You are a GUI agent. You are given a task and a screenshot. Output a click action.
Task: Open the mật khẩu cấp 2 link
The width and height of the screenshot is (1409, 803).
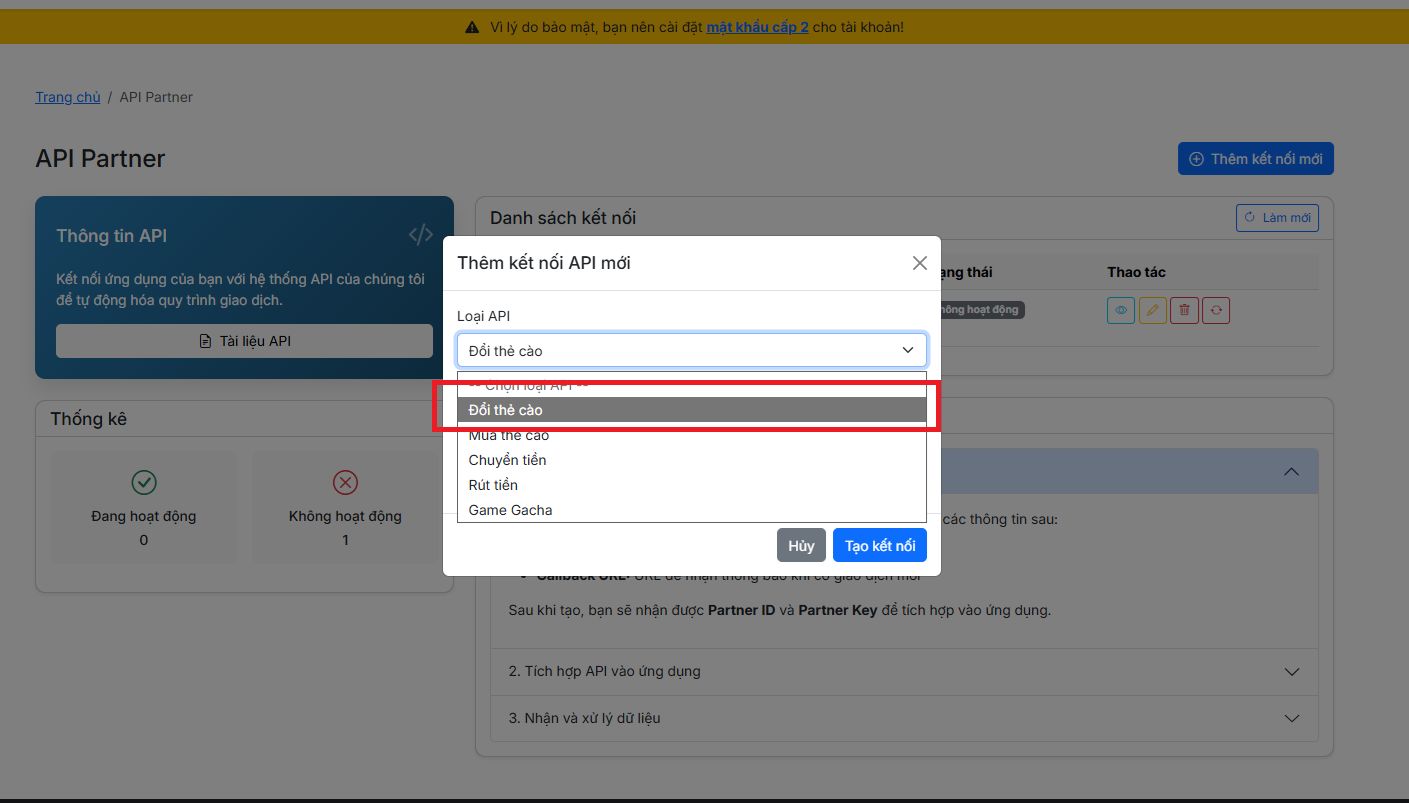757,27
